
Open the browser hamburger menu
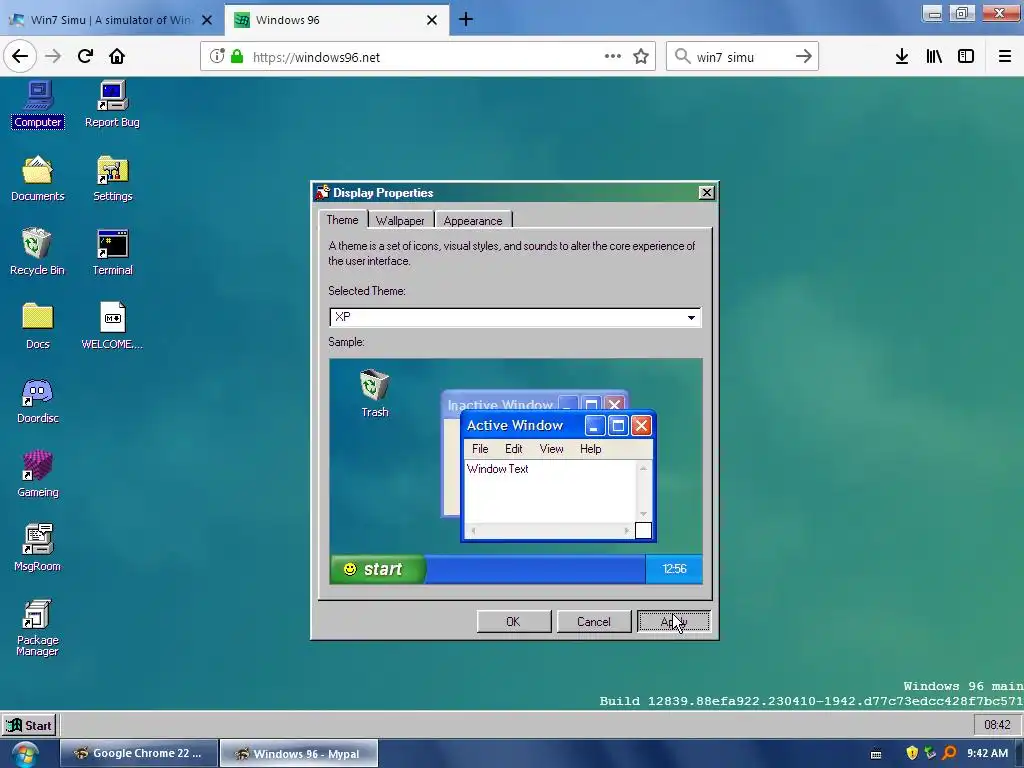1004,56
